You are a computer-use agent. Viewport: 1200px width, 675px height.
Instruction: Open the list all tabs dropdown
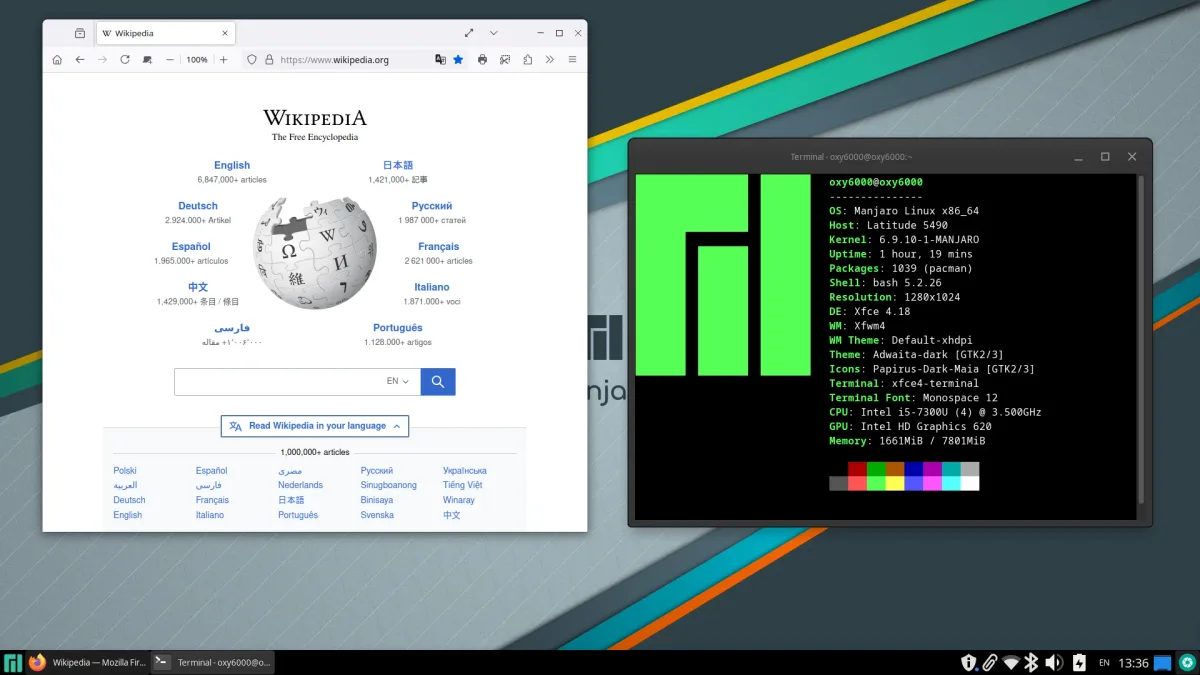pyautogui.click(x=496, y=33)
